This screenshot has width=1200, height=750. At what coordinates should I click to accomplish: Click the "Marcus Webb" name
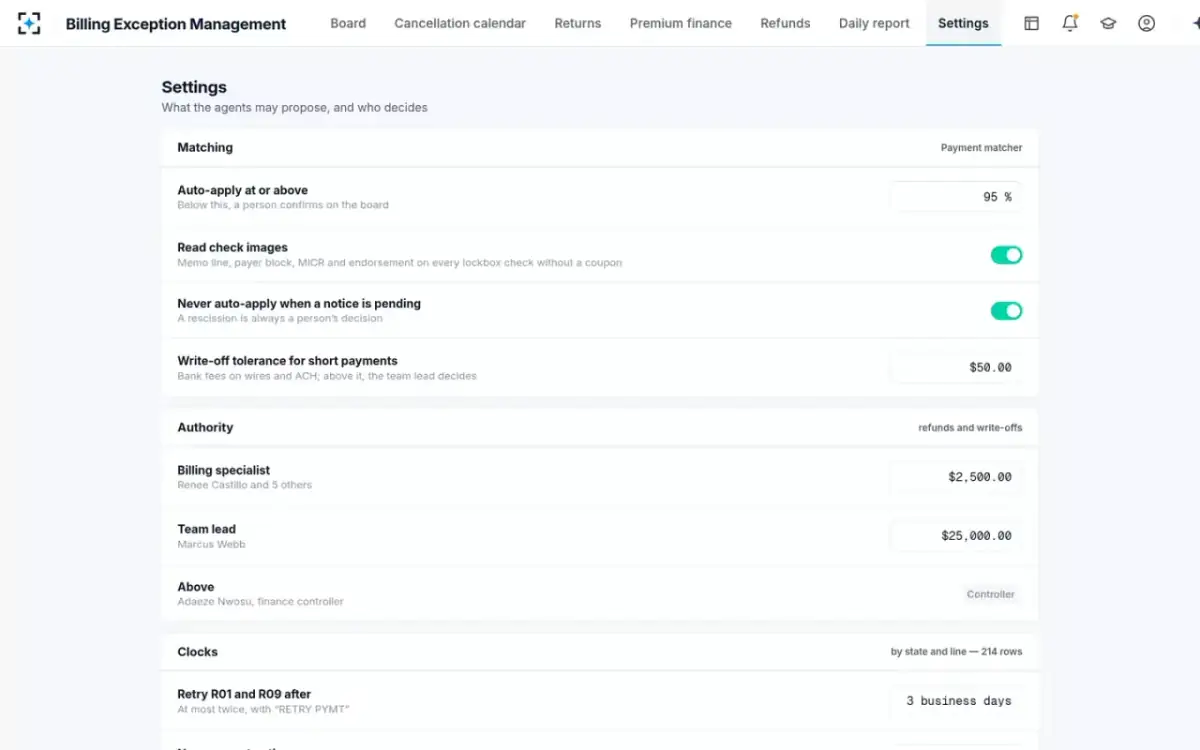point(211,545)
